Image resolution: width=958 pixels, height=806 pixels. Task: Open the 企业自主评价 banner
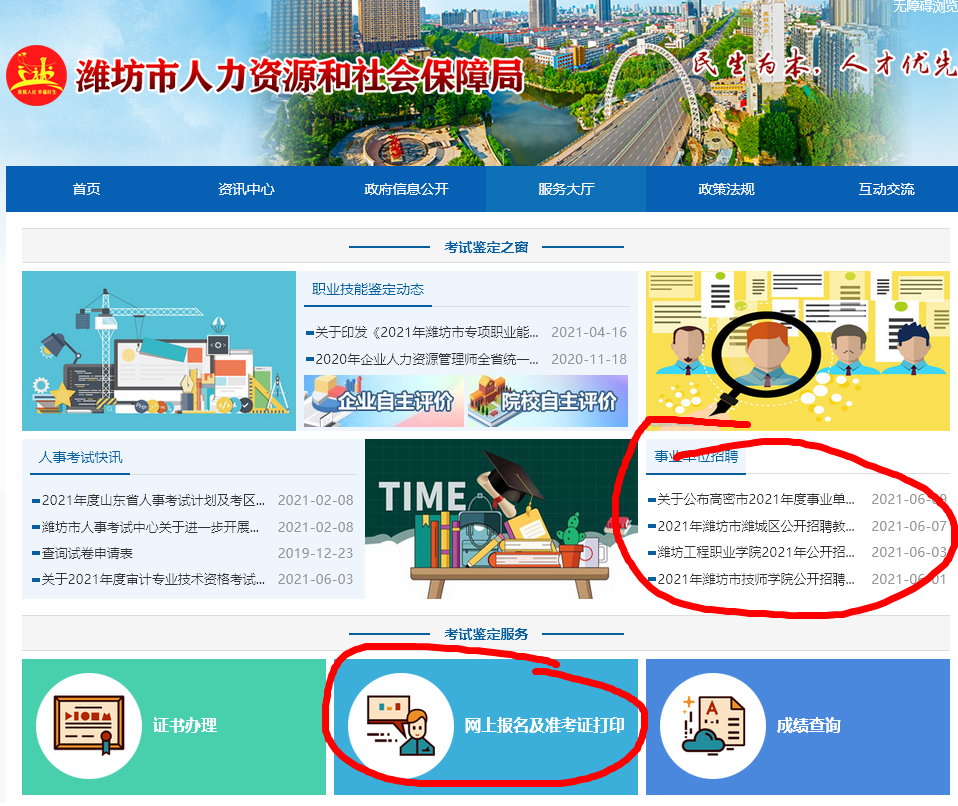coord(383,401)
